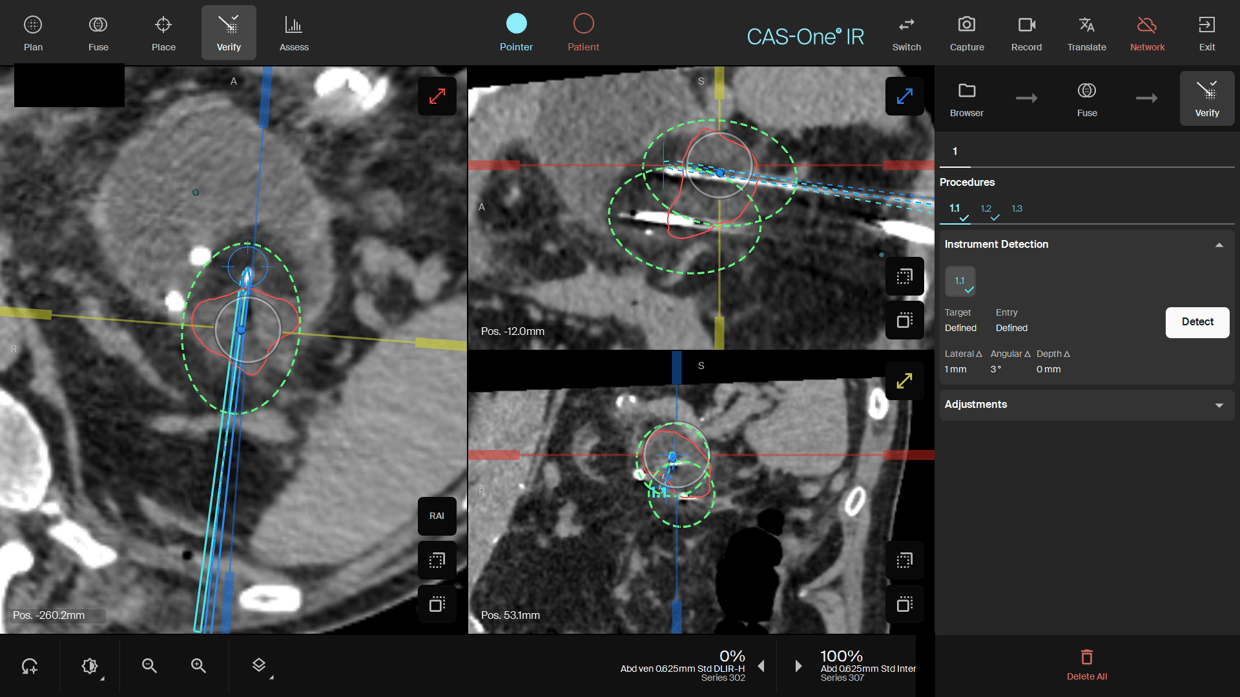Zoom in using the plus magnifier
This screenshot has height=697, width=1240.
198,666
